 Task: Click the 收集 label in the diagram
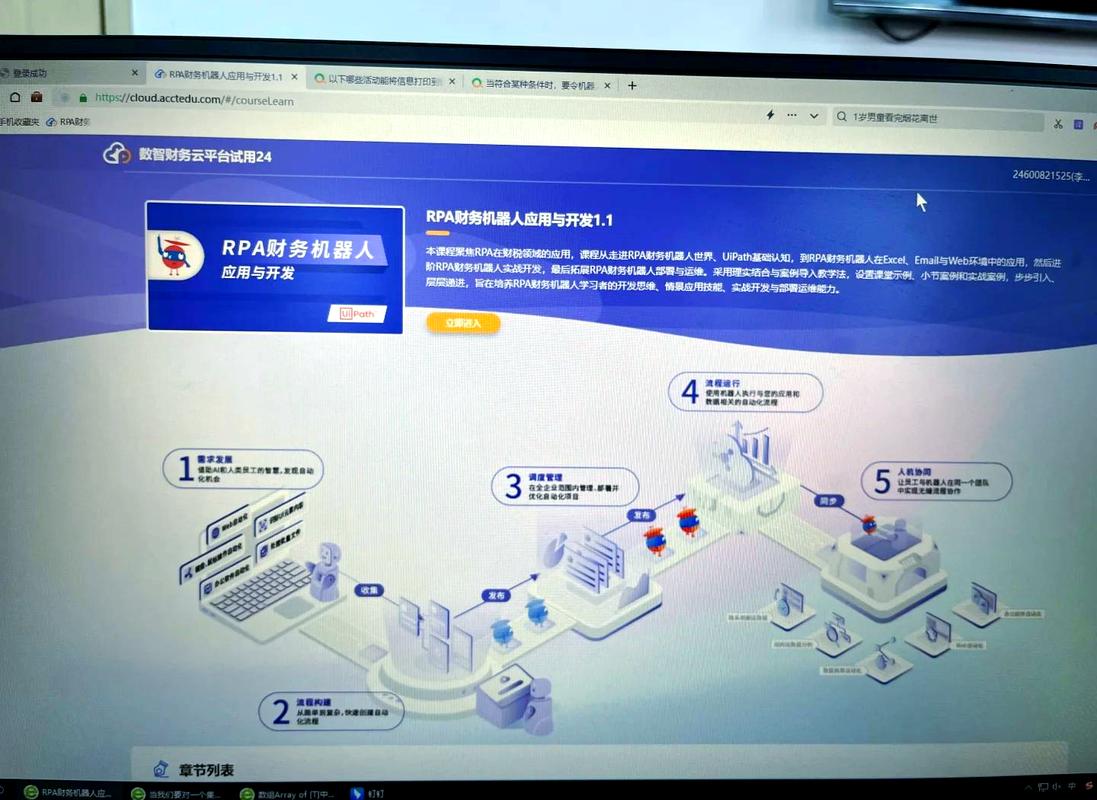pyautogui.click(x=369, y=590)
